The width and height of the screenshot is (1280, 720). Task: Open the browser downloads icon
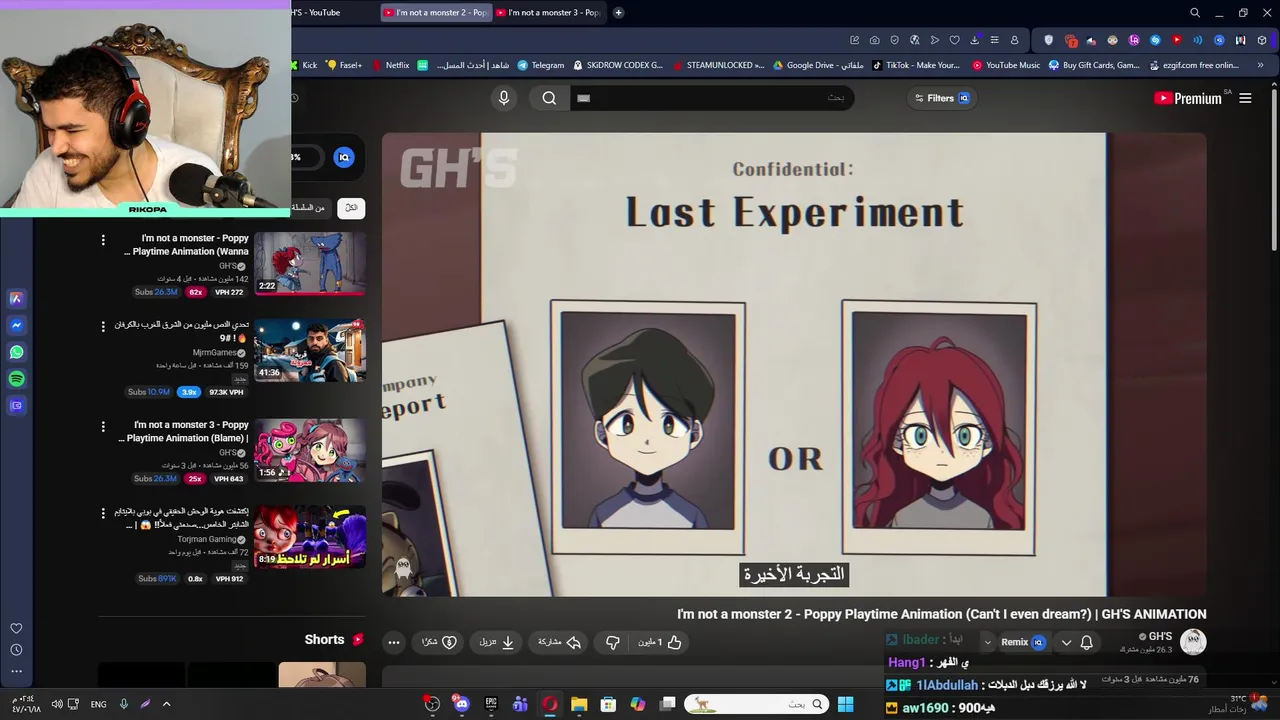(x=975, y=40)
